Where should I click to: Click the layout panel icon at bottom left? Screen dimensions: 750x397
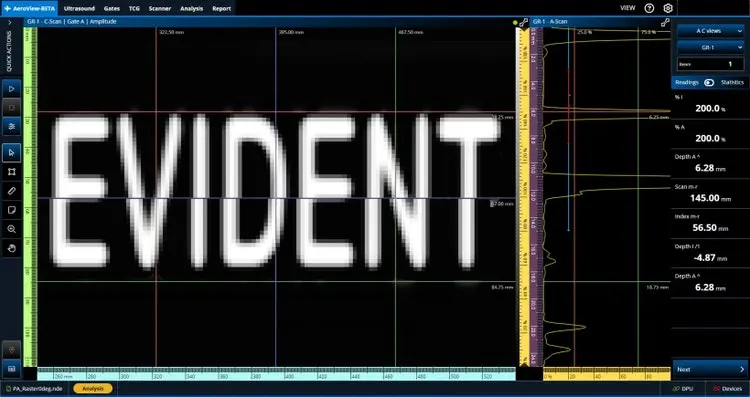tap(11, 369)
